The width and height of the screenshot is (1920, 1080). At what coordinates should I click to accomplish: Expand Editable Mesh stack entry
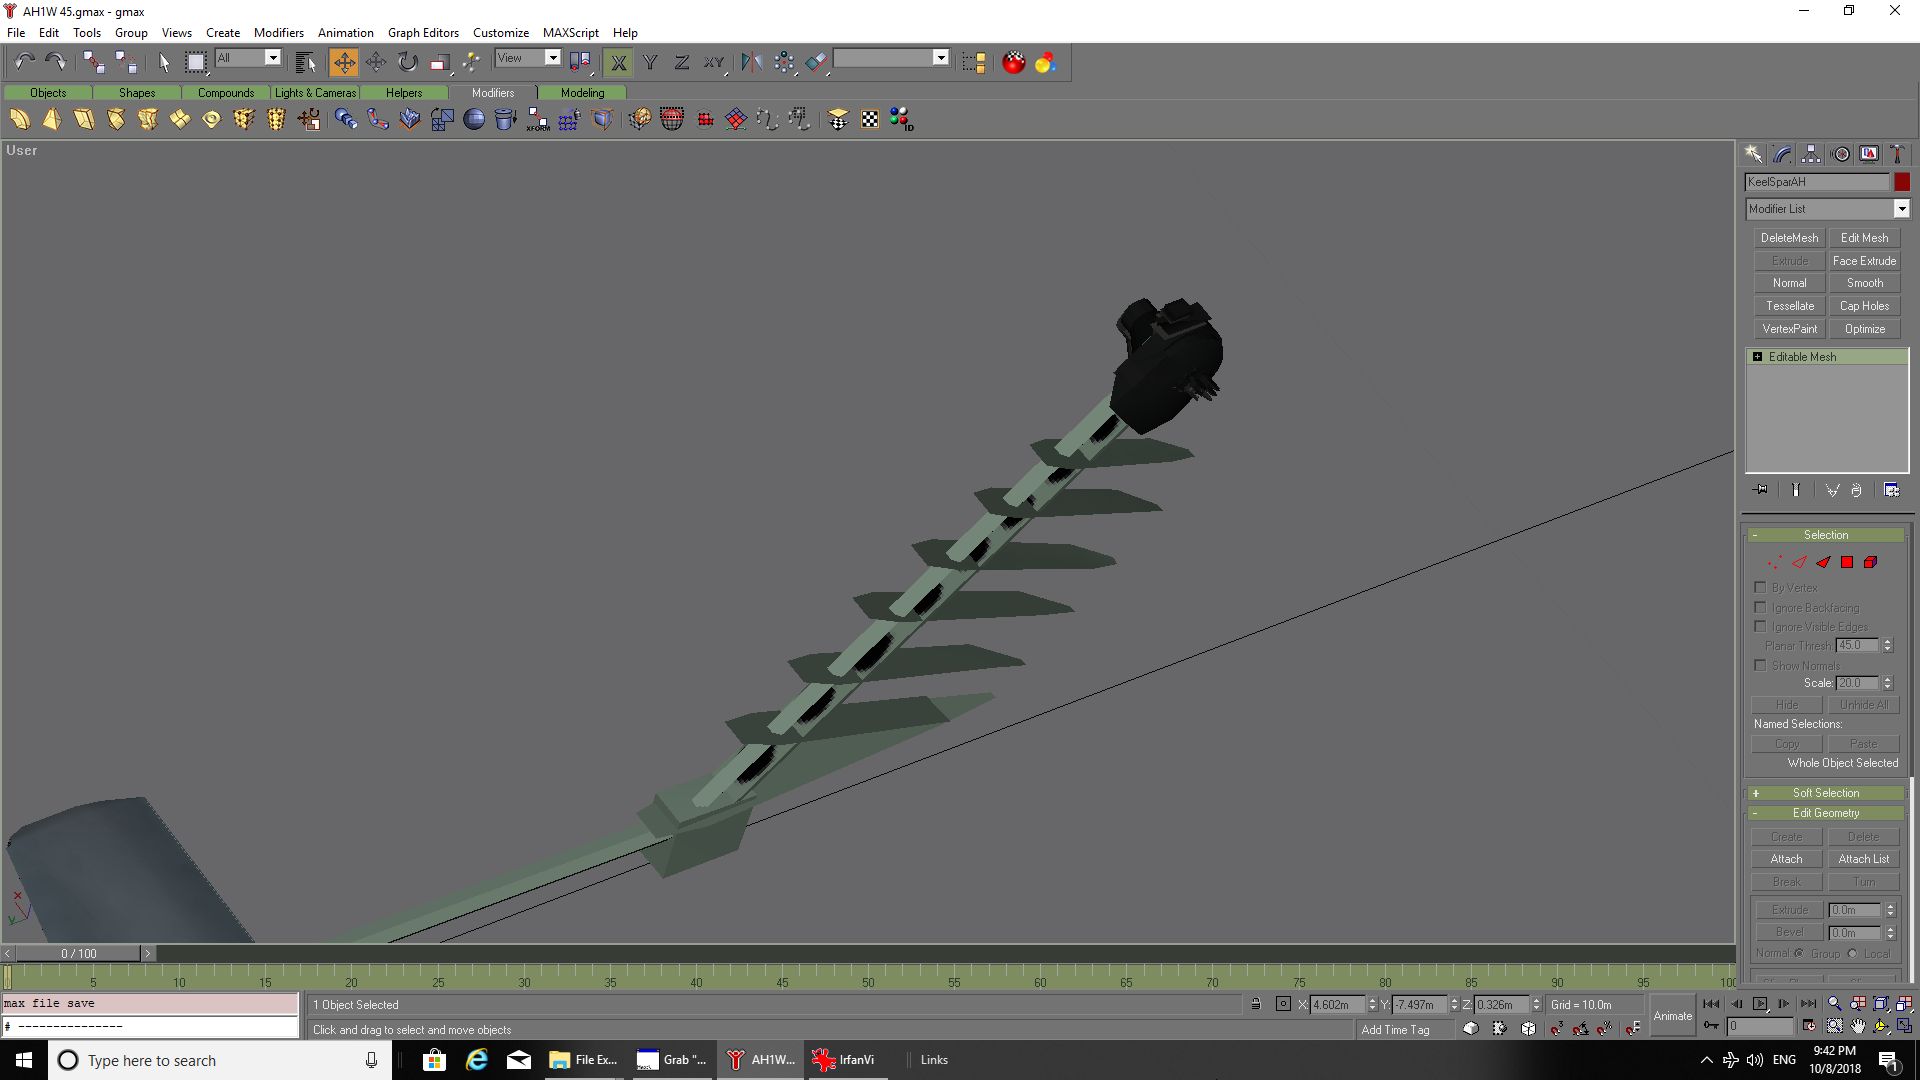[x=1757, y=357]
